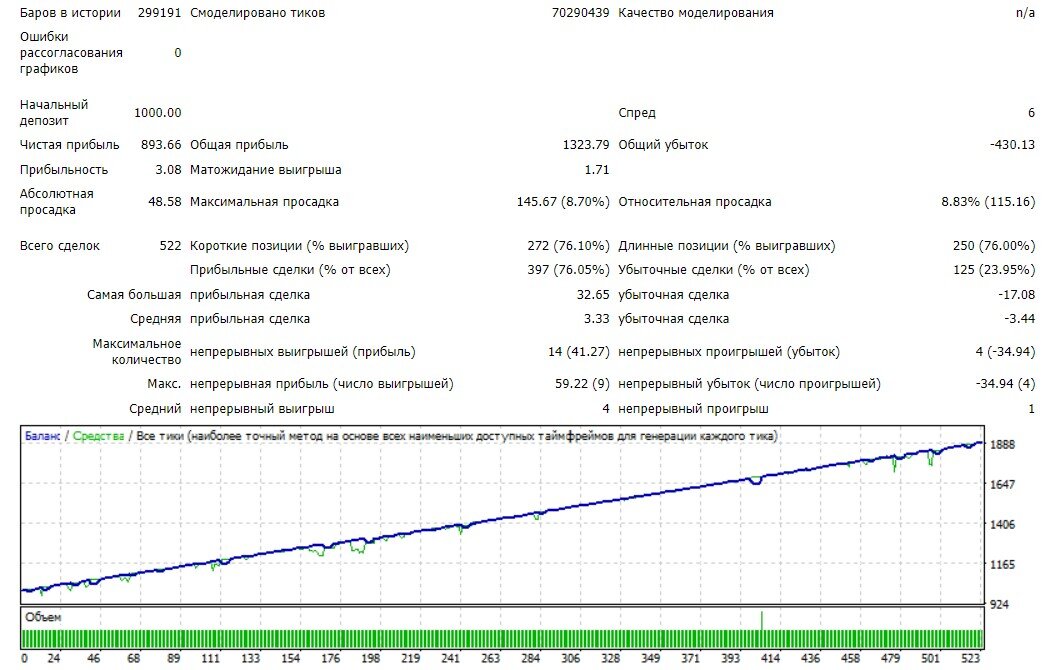This screenshot has height=670, width=1047.
Task: Click consecutive losses value 4 (-34.94)
Action: pyautogui.click(x=1006, y=352)
